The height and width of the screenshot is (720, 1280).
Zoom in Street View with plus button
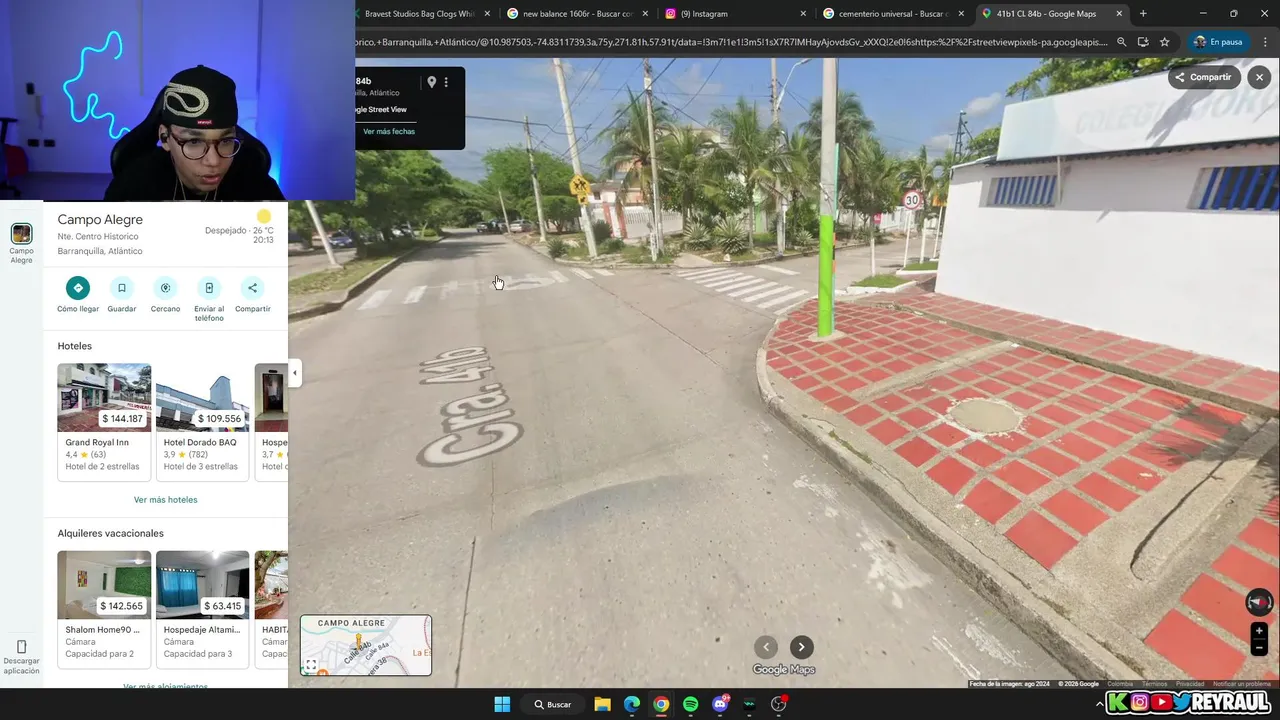tap(1259, 631)
